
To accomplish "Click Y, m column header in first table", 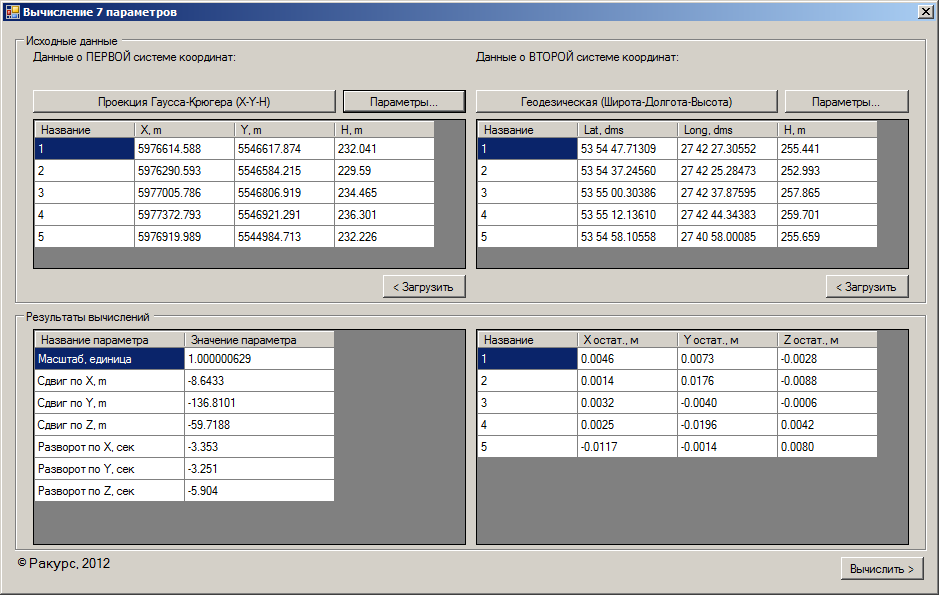I will coord(284,130).
